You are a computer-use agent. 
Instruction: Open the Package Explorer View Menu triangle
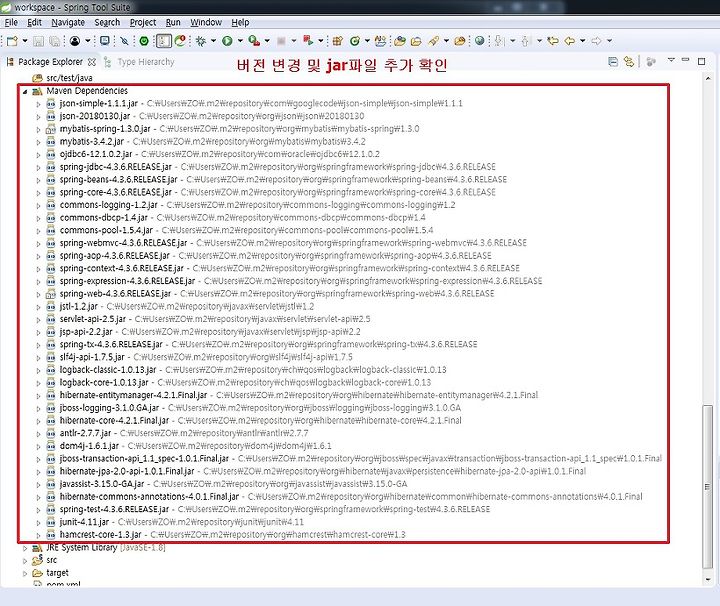(671, 60)
